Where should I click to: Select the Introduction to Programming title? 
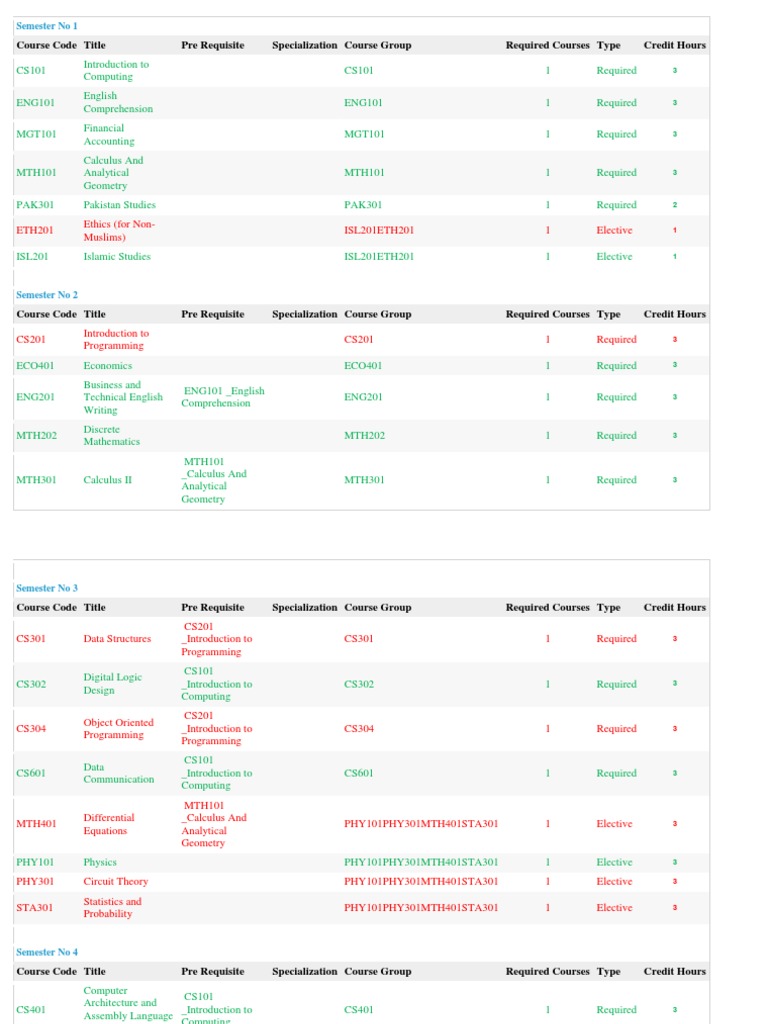(116, 340)
